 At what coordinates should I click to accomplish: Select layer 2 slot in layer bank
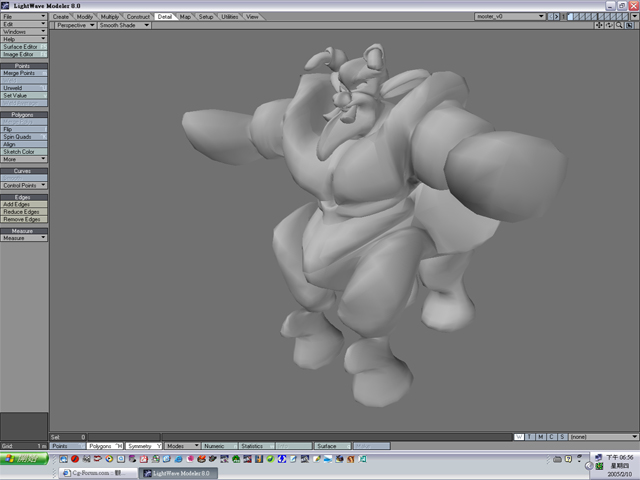576,16
